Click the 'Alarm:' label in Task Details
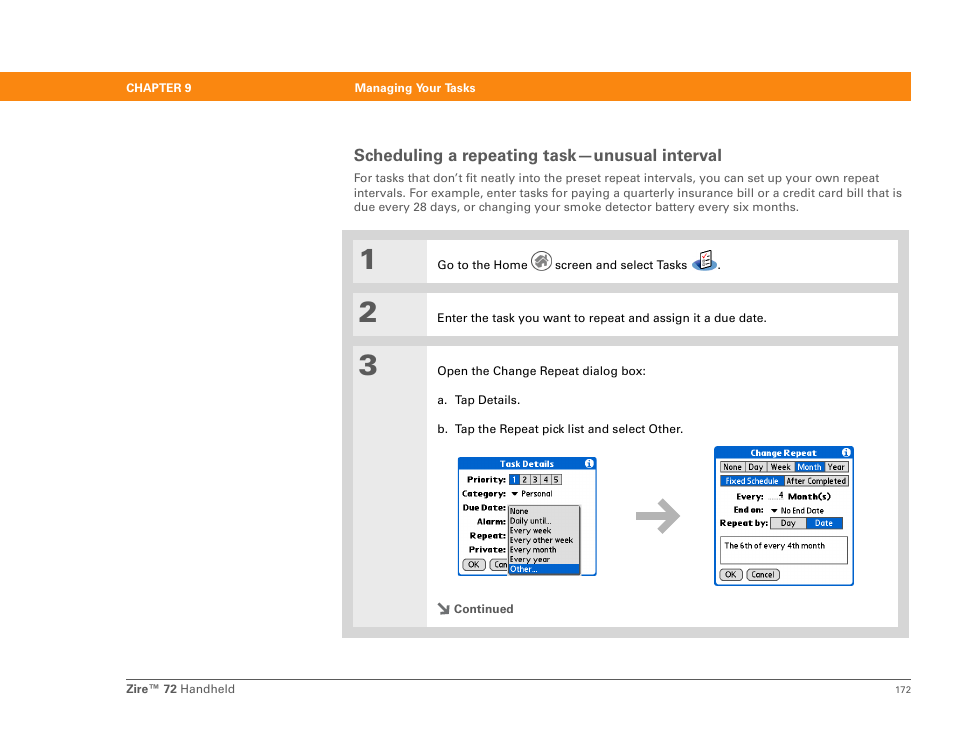This screenshot has width=954, height=738. pyautogui.click(x=491, y=521)
